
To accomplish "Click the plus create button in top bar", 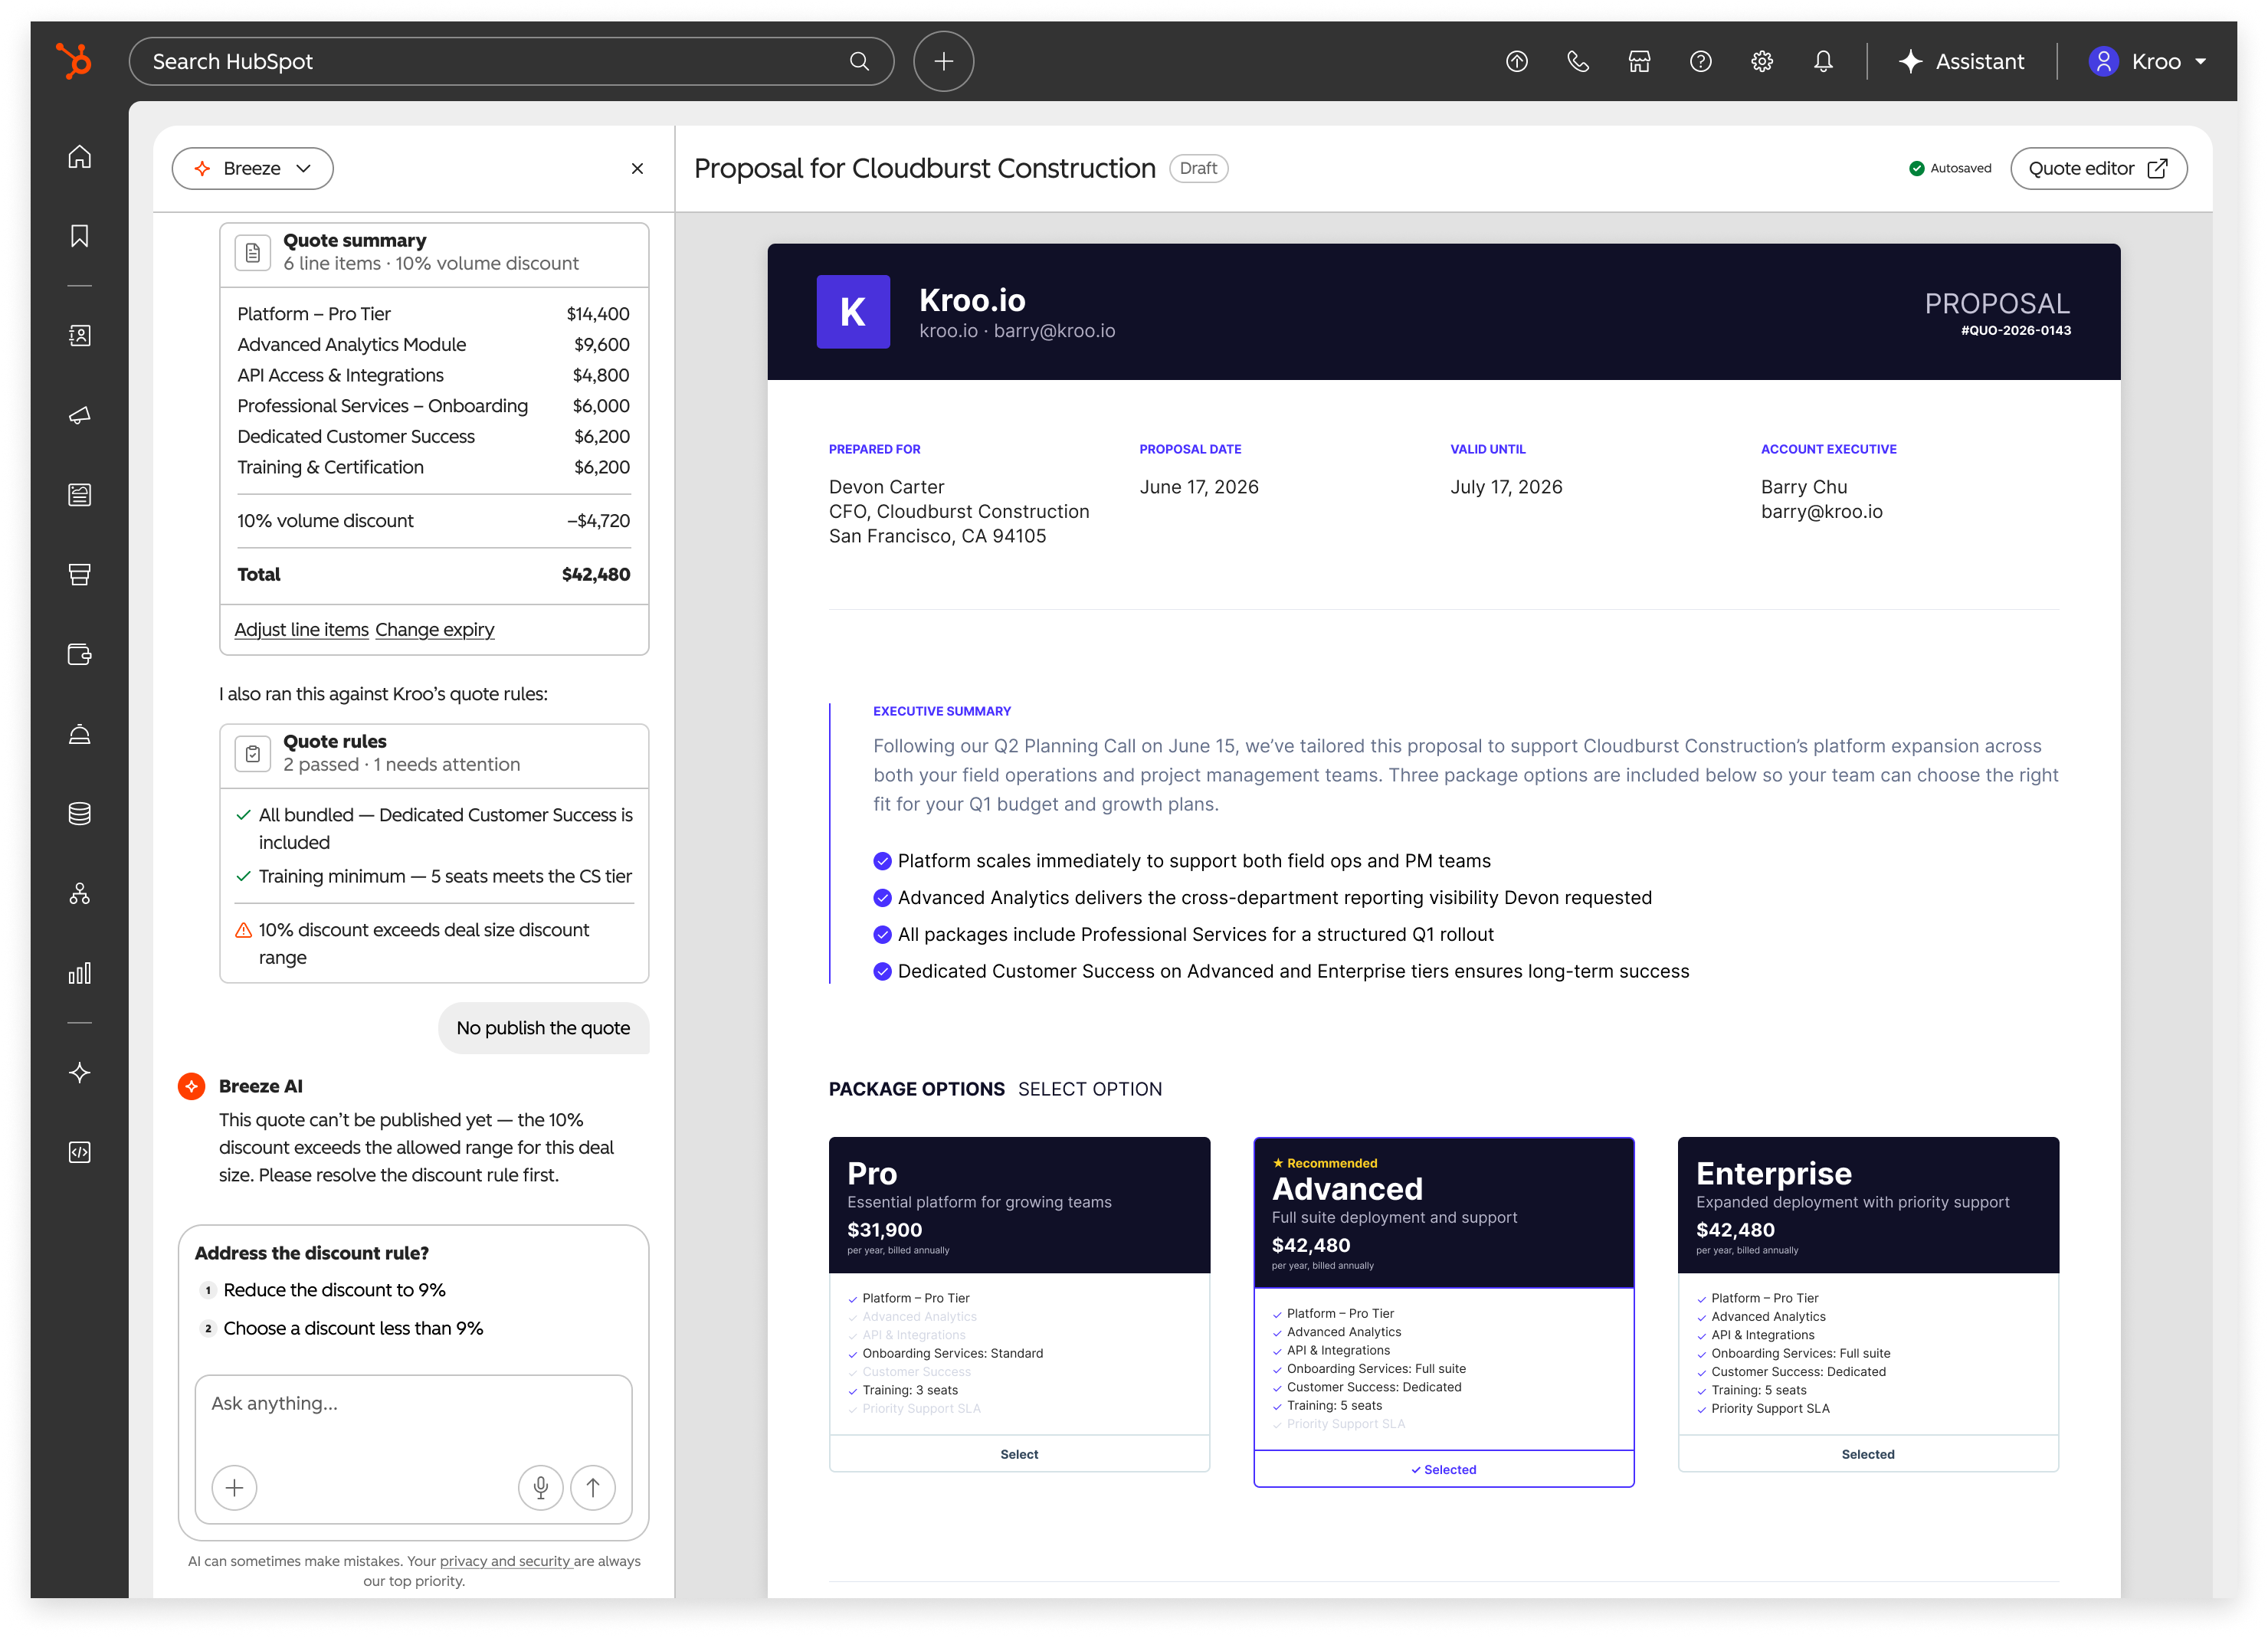I will (943, 61).
